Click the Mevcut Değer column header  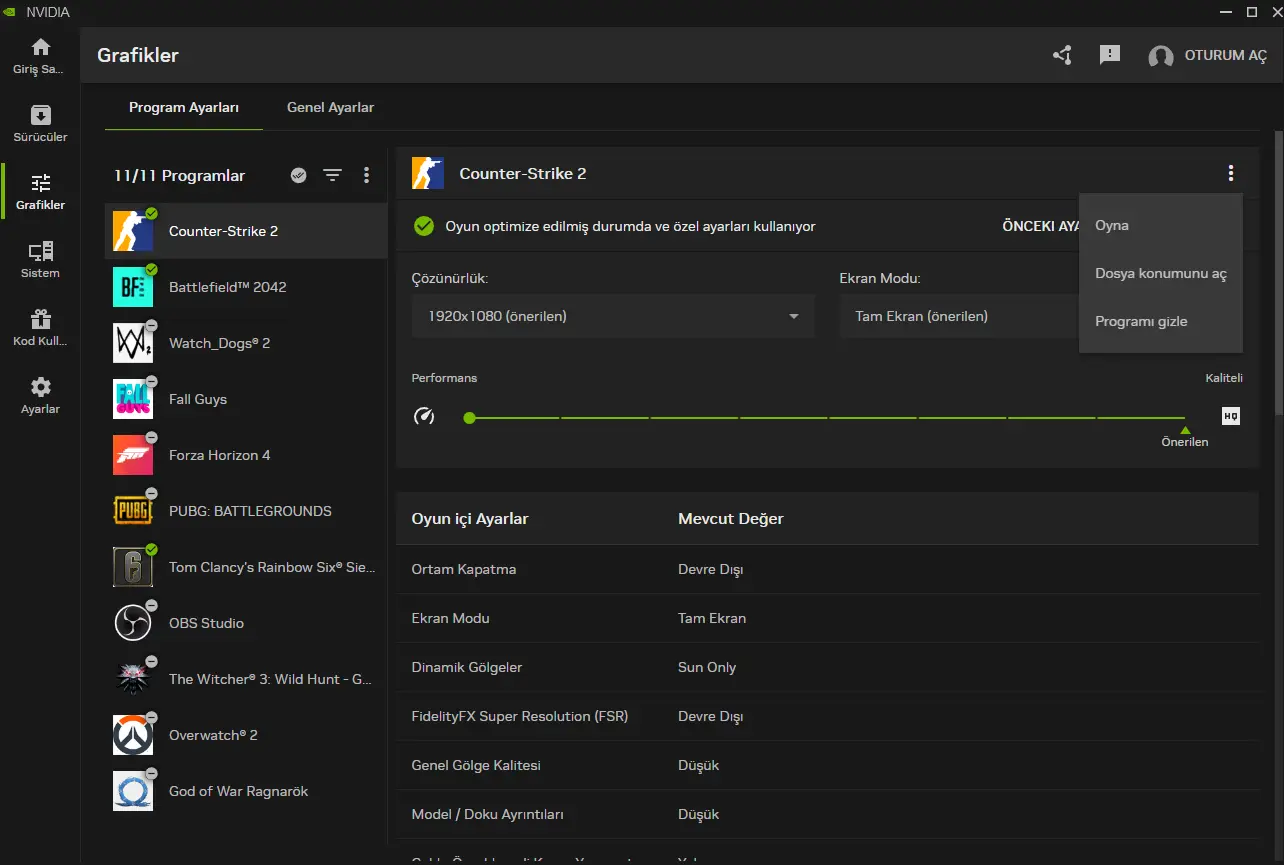click(x=731, y=518)
